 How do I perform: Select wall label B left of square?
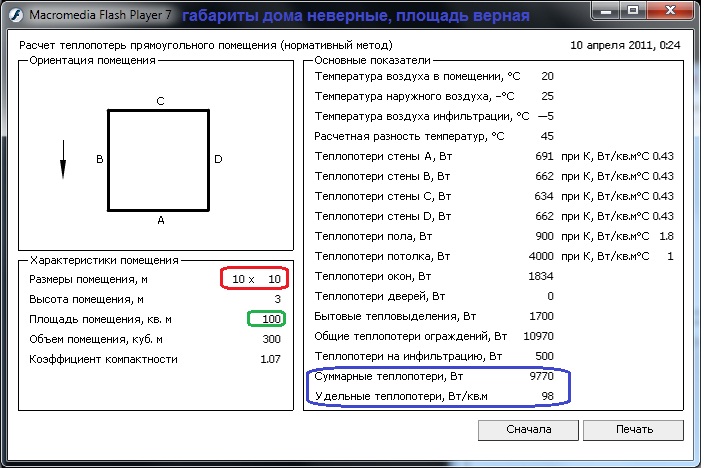pos(99,159)
